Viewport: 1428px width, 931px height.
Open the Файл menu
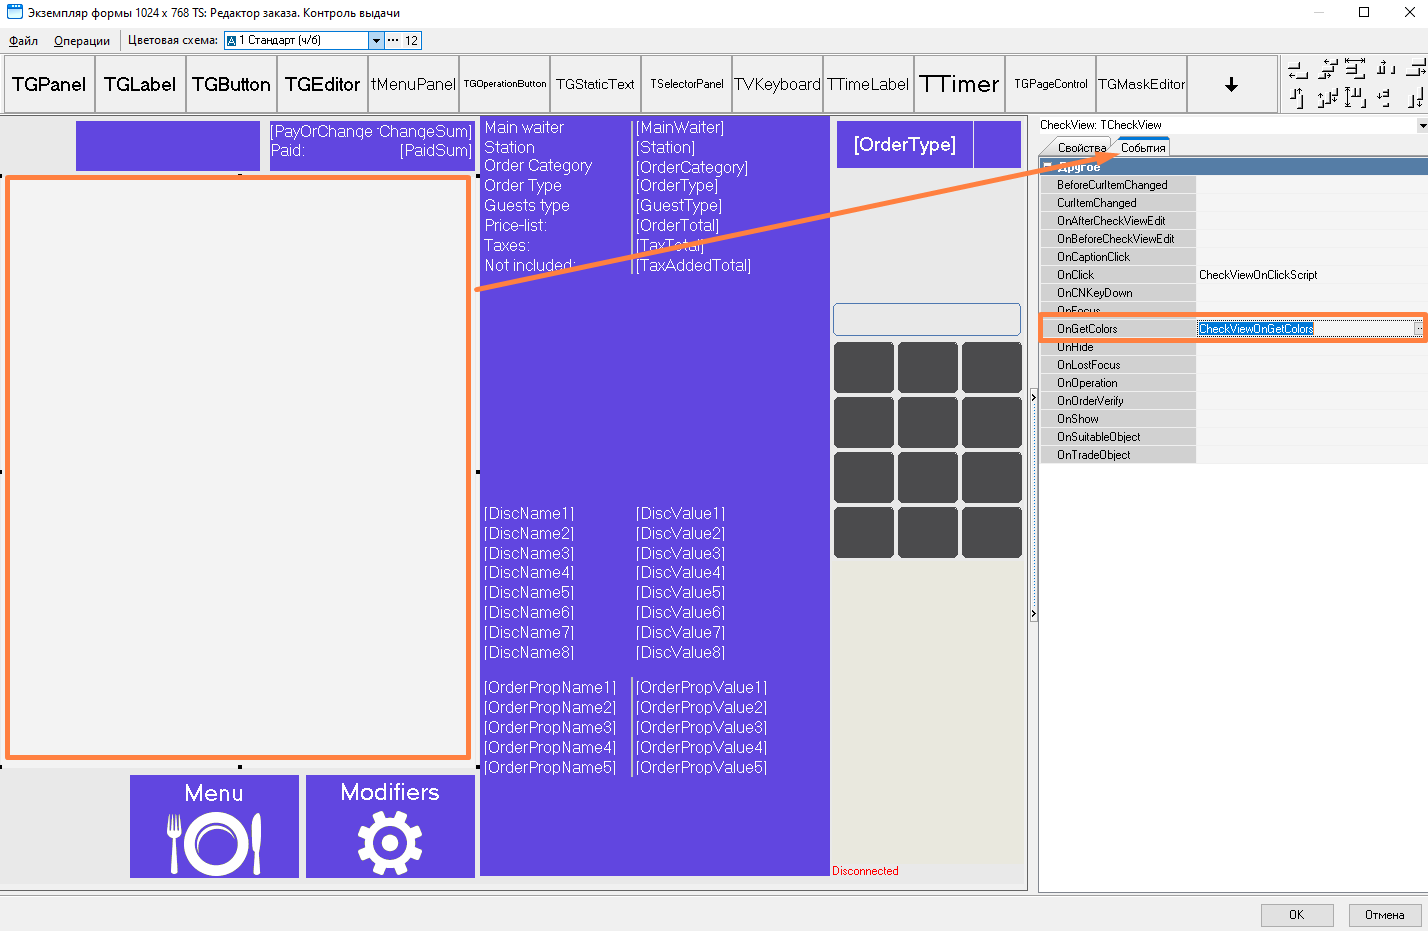[x=23, y=41]
